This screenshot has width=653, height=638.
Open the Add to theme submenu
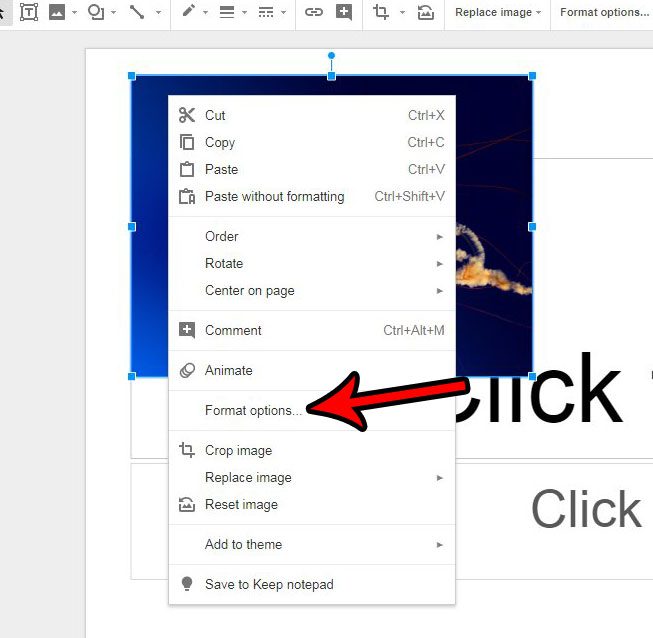click(x=312, y=545)
